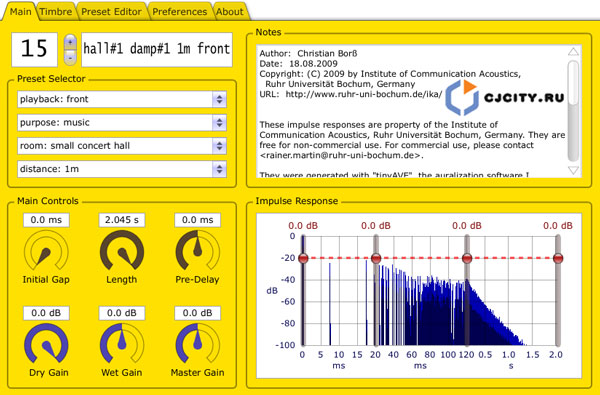This screenshot has height=395, width=600.
Task: Increment preset number with plus stepper
Action: coord(70,42)
